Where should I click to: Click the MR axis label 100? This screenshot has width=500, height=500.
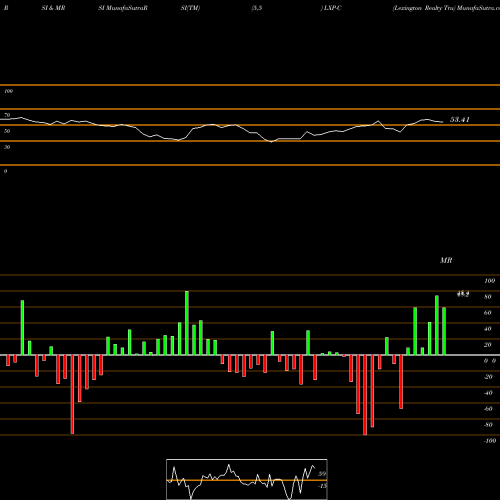click(x=490, y=281)
